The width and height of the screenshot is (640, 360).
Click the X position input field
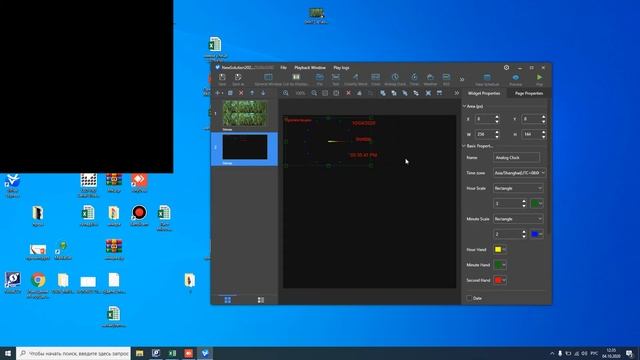484,119
